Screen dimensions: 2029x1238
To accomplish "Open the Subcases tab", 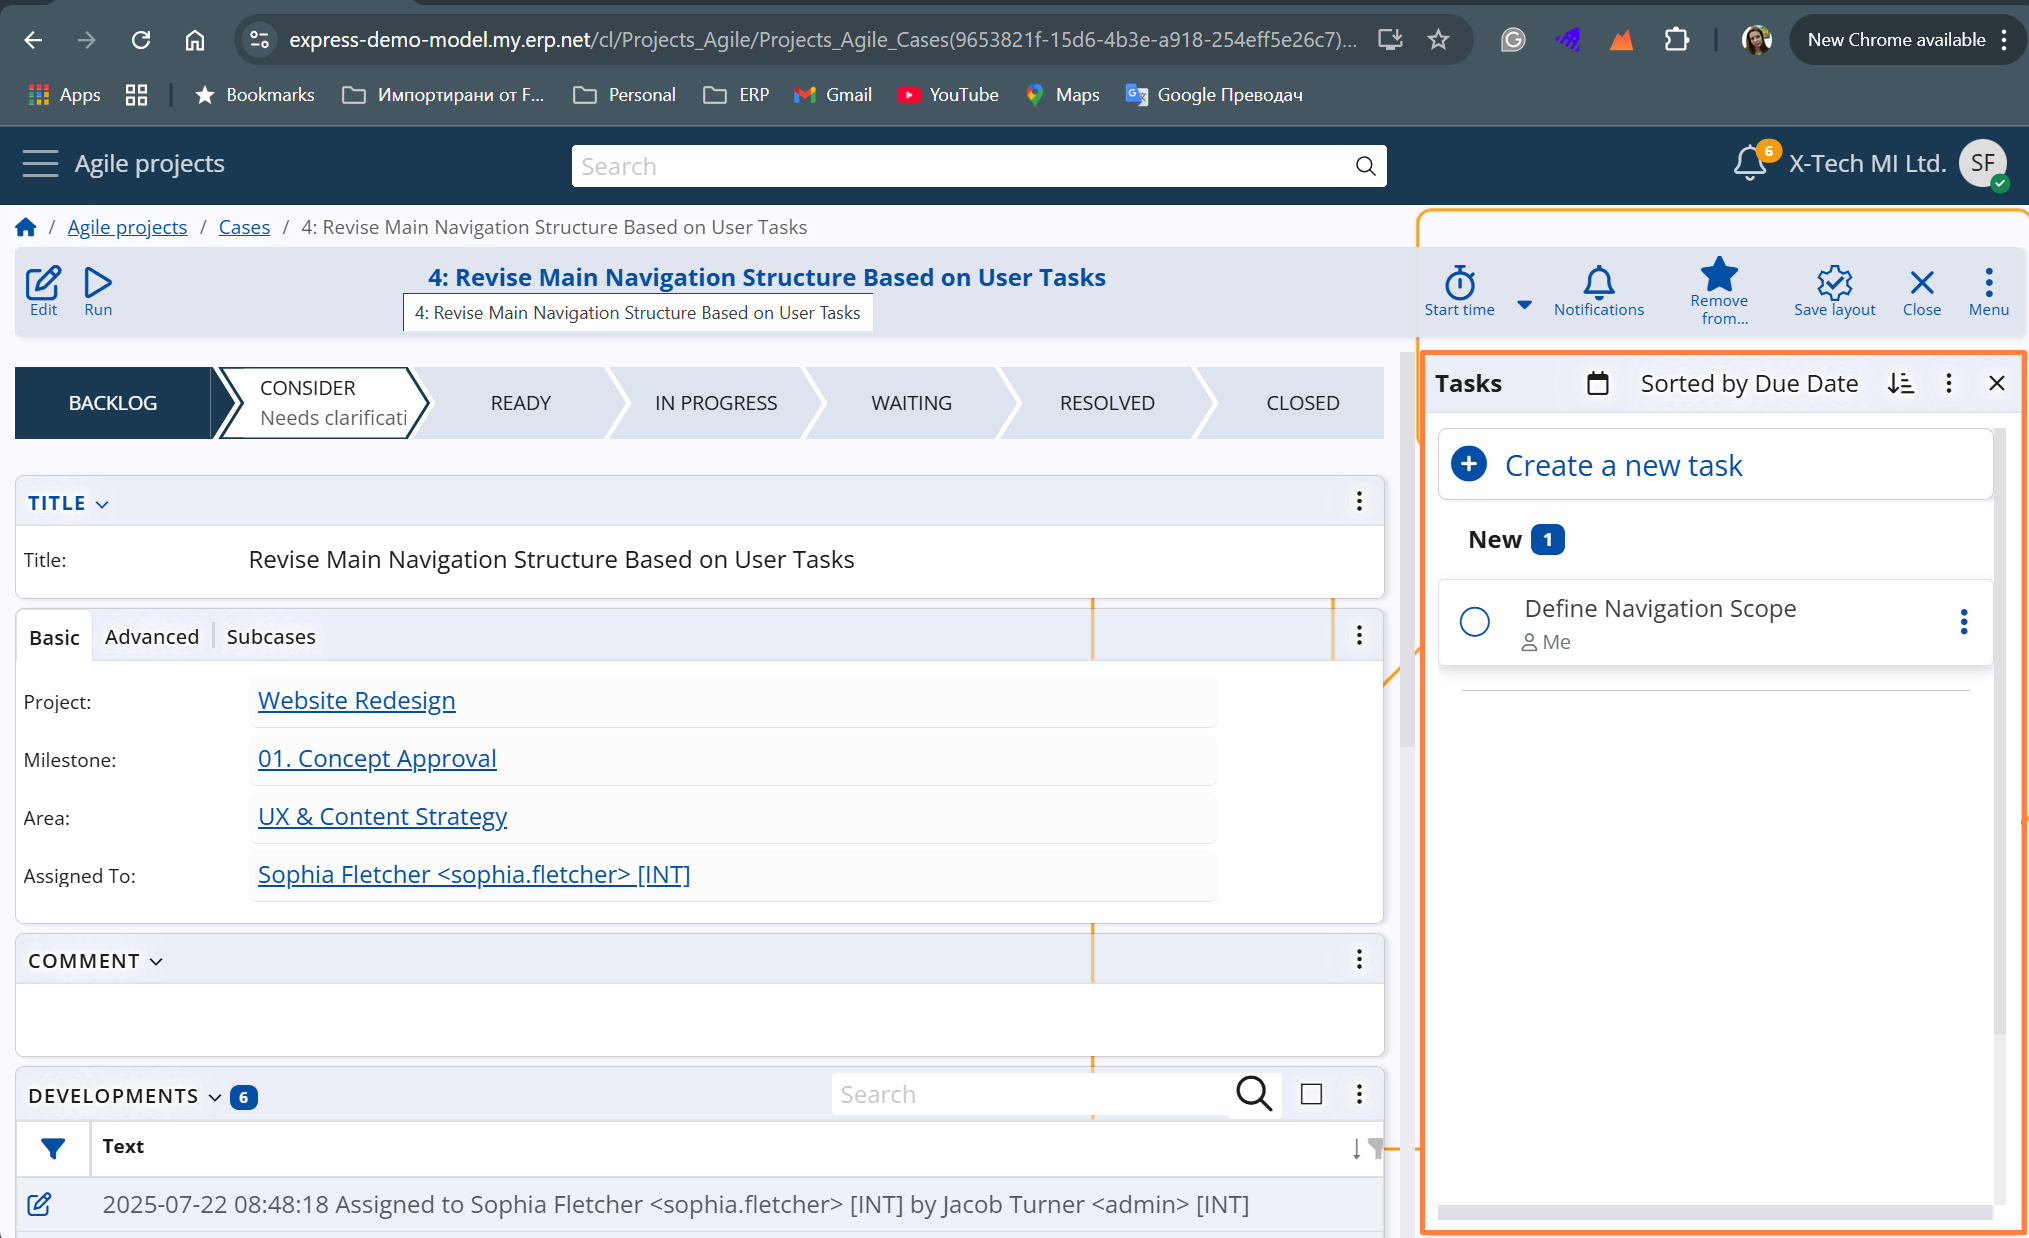I will (x=270, y=637).
